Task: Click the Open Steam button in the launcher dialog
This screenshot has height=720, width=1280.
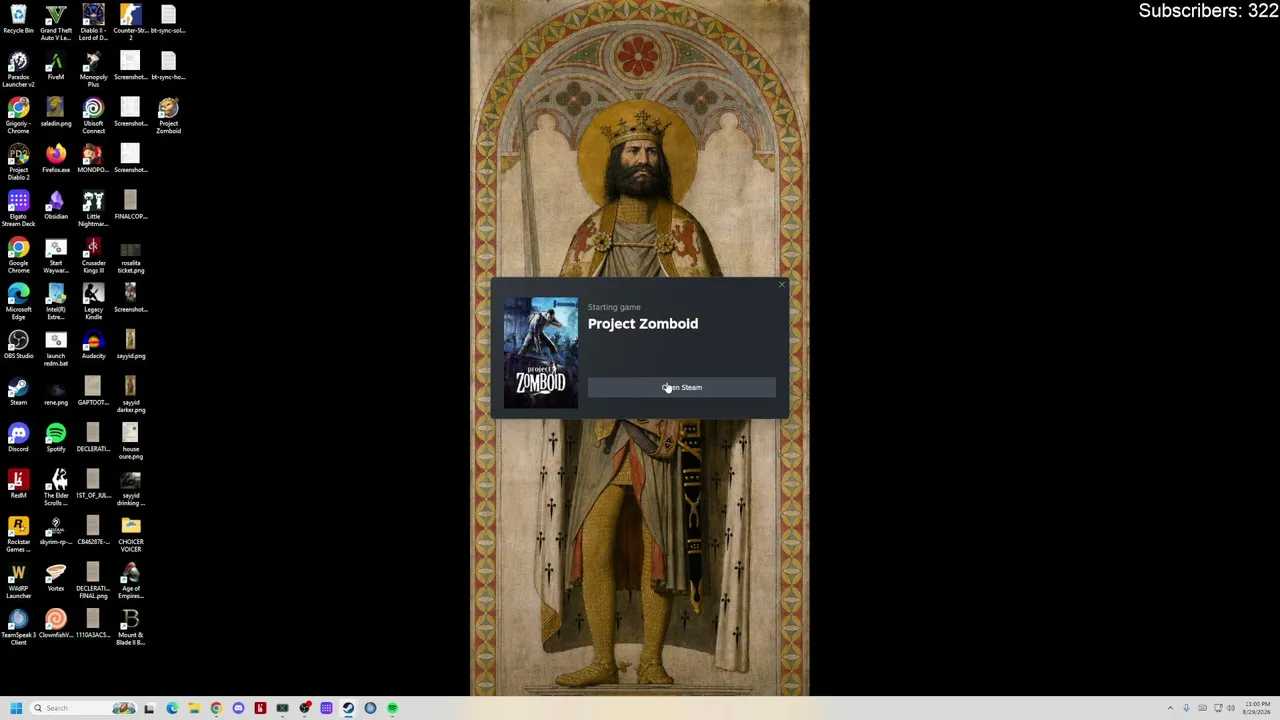Action: (x=681, y=387)
